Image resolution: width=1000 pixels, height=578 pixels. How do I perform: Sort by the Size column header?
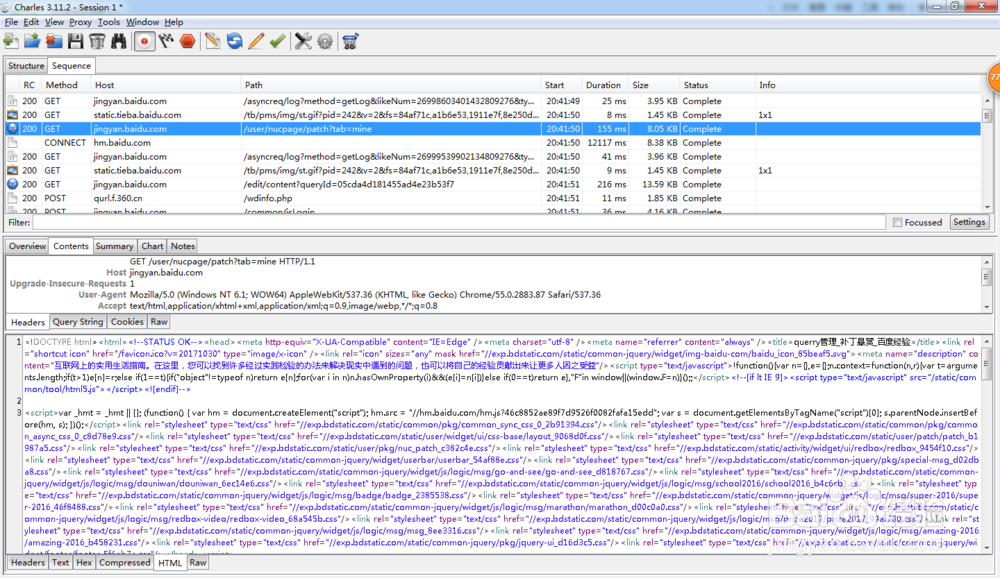[x=654, y=85]
